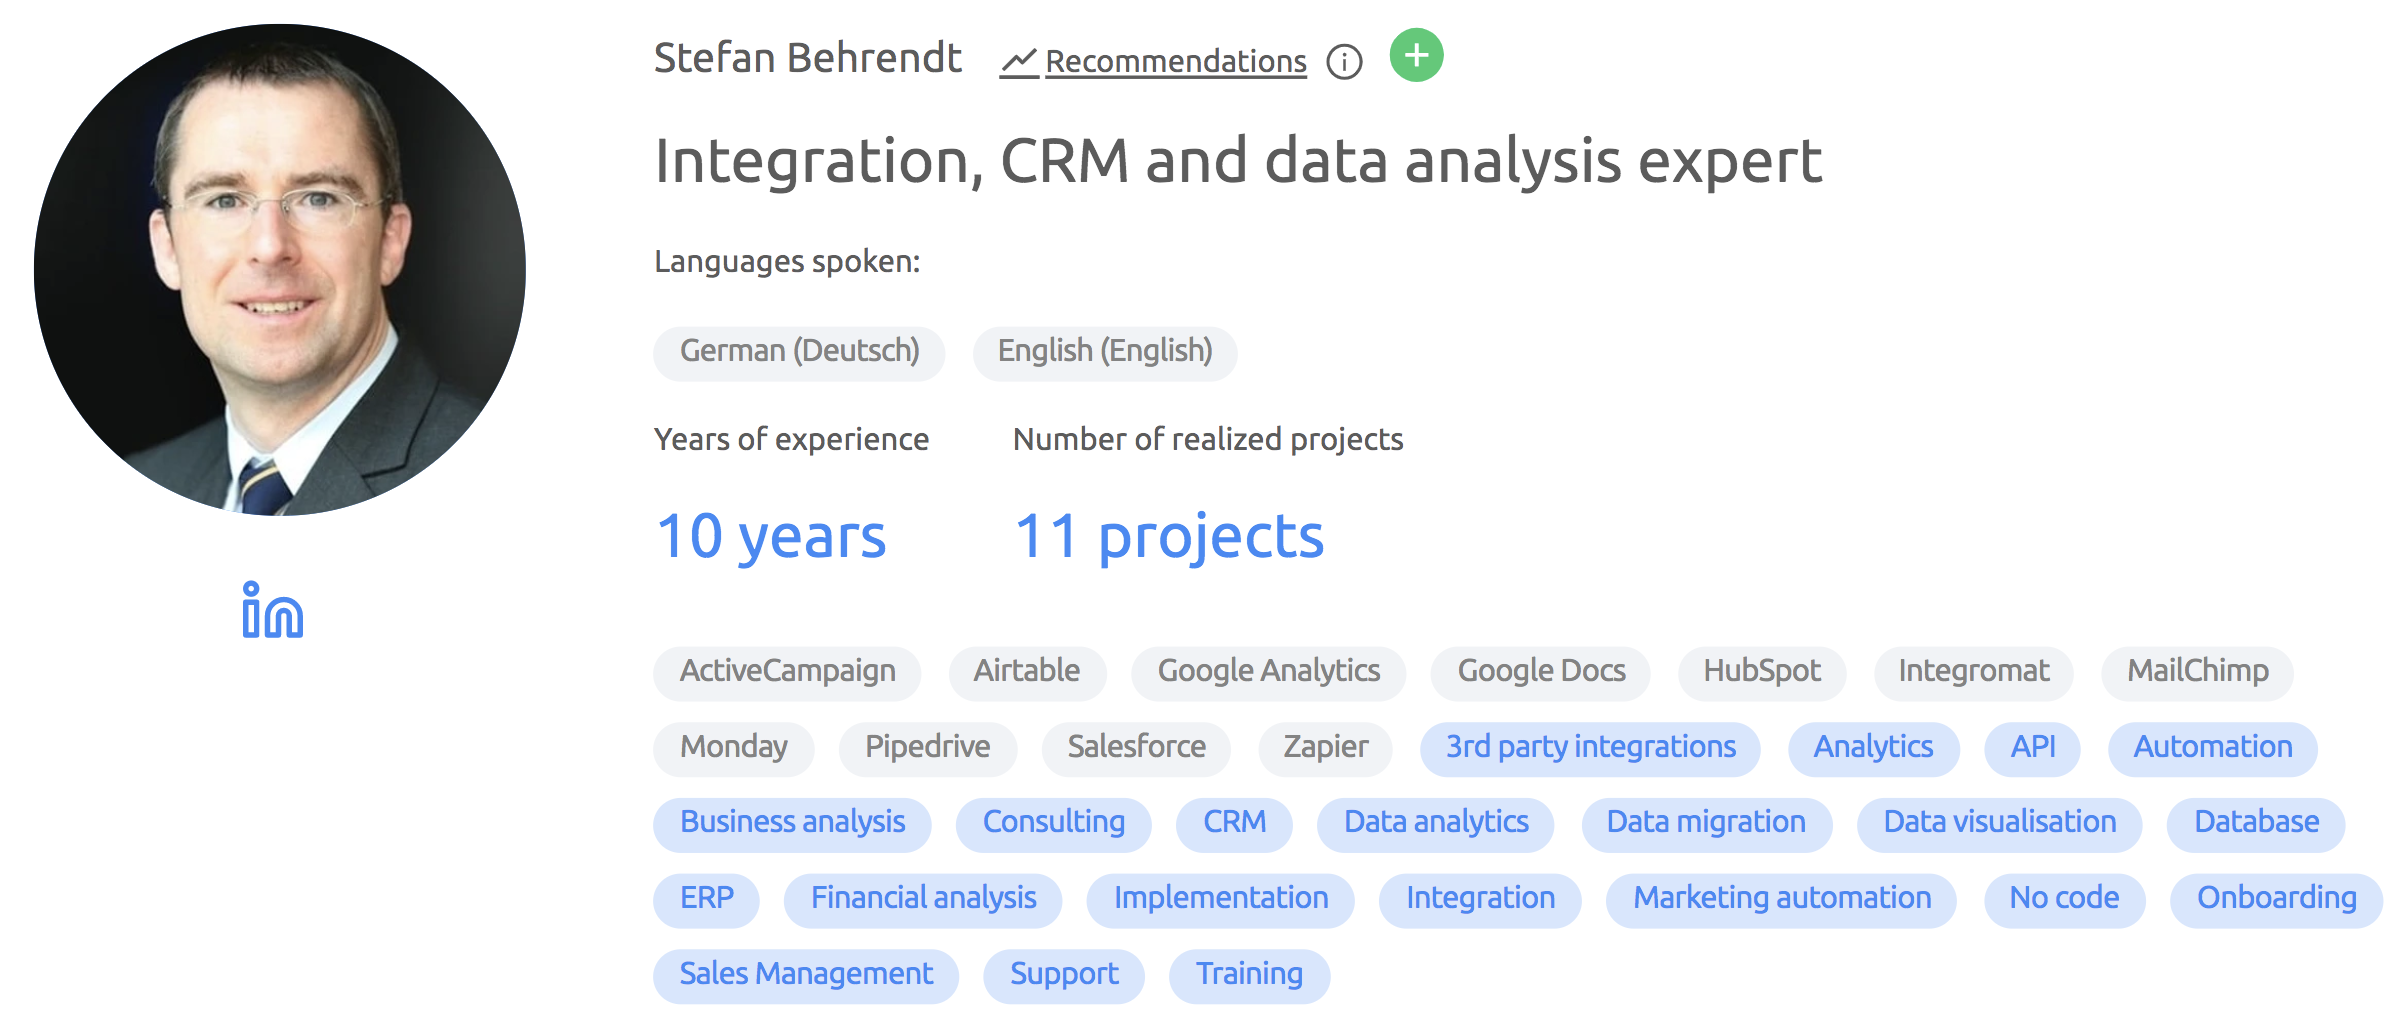
Task: Open the LinkedIn profile icon
Action: 272,610
